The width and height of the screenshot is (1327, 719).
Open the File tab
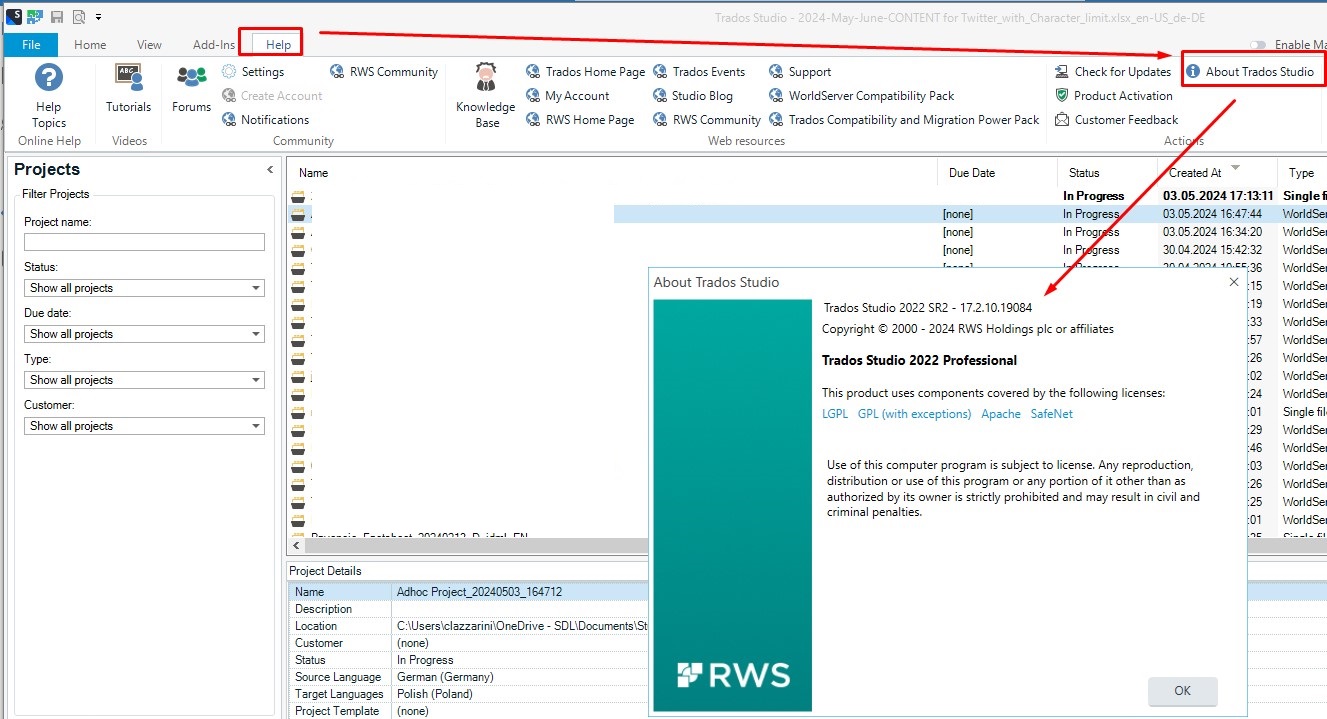31,45
